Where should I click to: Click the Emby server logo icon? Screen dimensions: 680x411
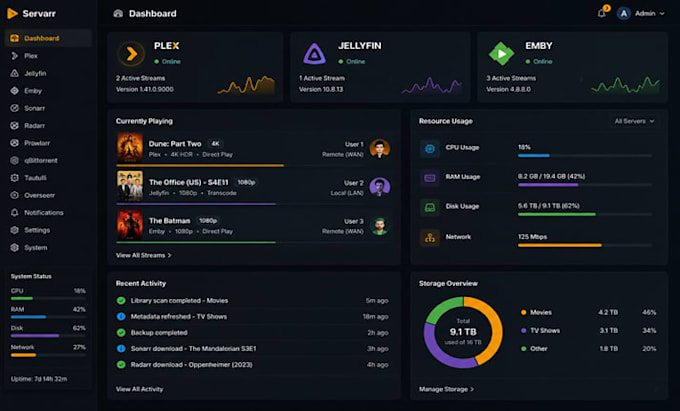pos(501,54)
